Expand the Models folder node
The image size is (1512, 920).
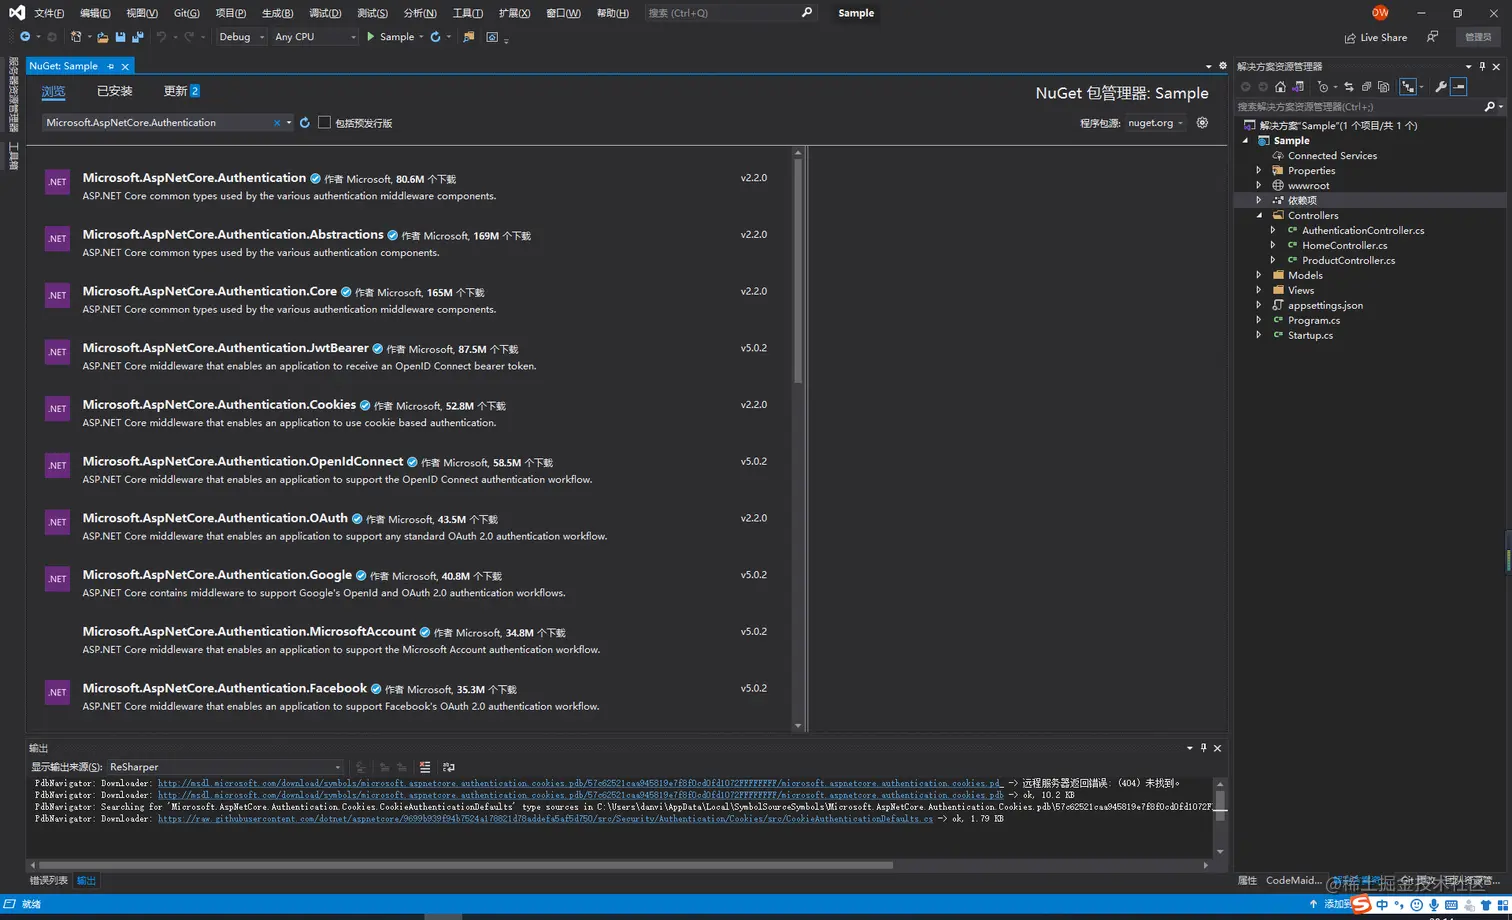pyautogui.click(x=1259, y=275)
